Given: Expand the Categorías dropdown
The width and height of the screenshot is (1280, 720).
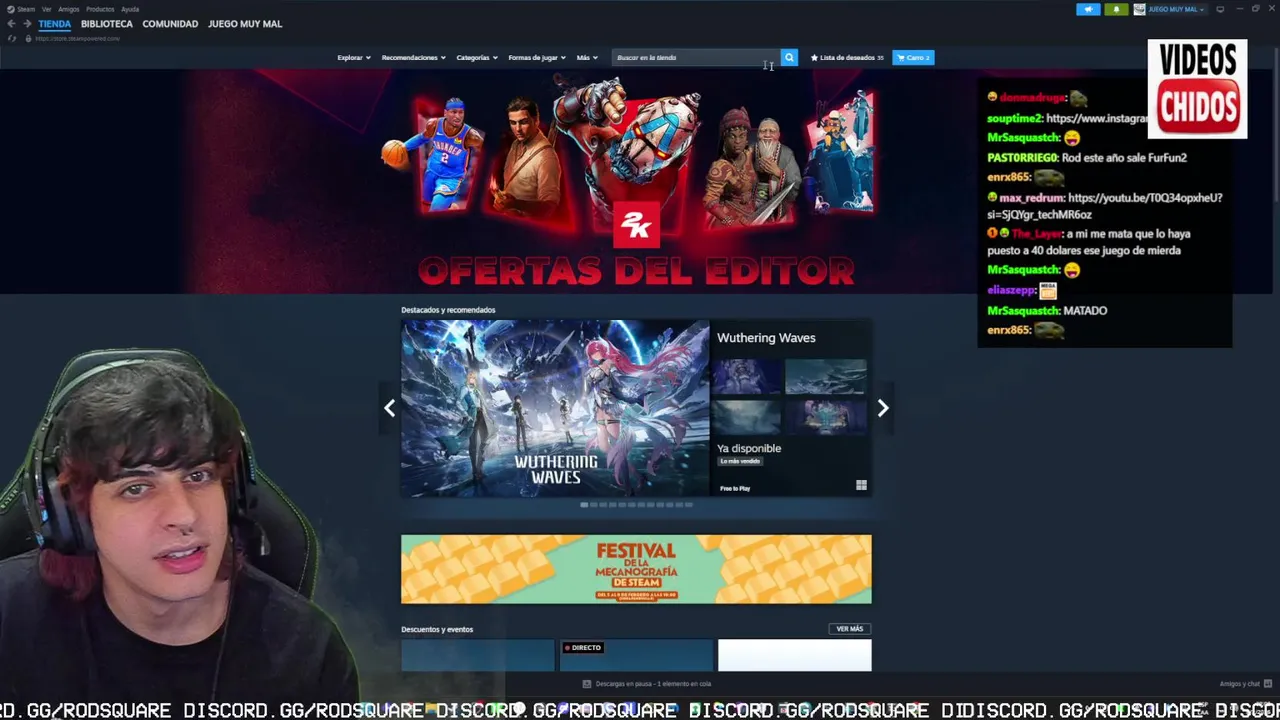Looking at the screenshot, I should (477, 58).
